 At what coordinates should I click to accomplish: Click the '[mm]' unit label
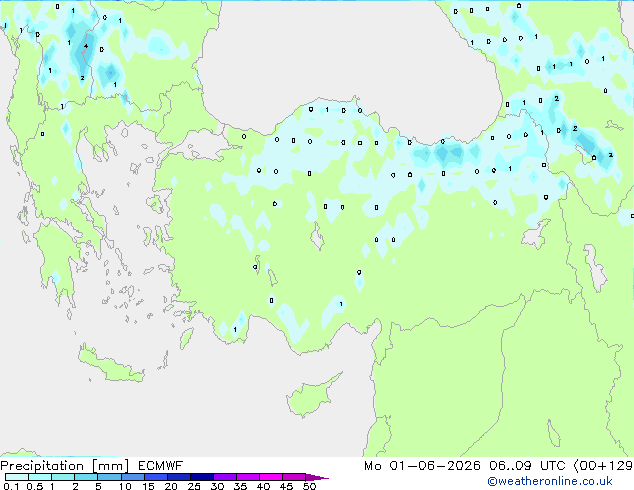(111, 466)
